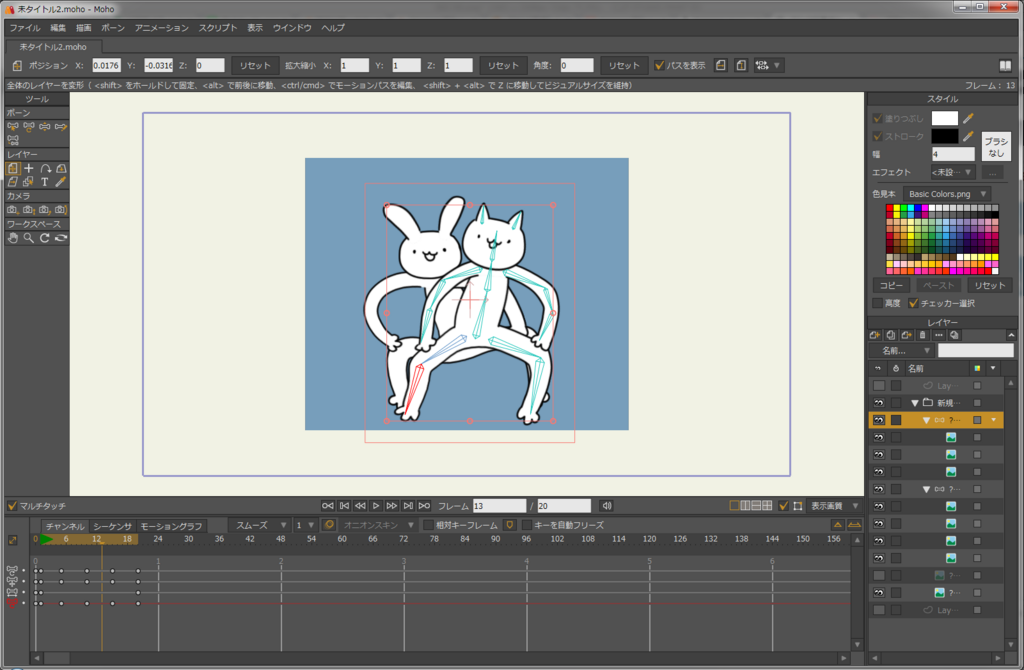Select the Track Camera tool
The height and width of the screenshot is (670, 1024).
pyautogui.click(x=12, y=210)
